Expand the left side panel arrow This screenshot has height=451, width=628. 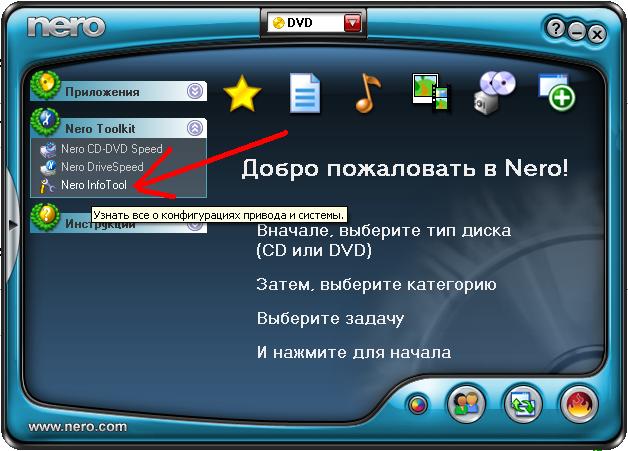13,225
